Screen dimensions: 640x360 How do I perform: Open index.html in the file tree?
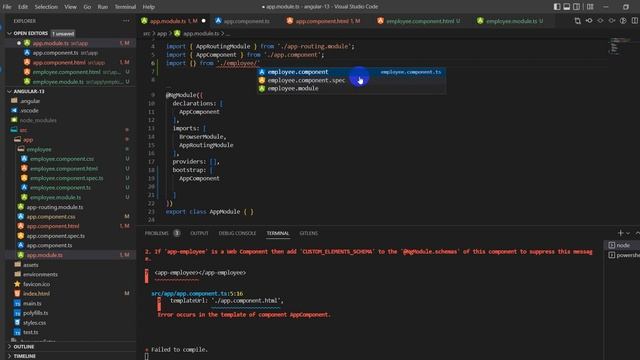click(36, 293)
